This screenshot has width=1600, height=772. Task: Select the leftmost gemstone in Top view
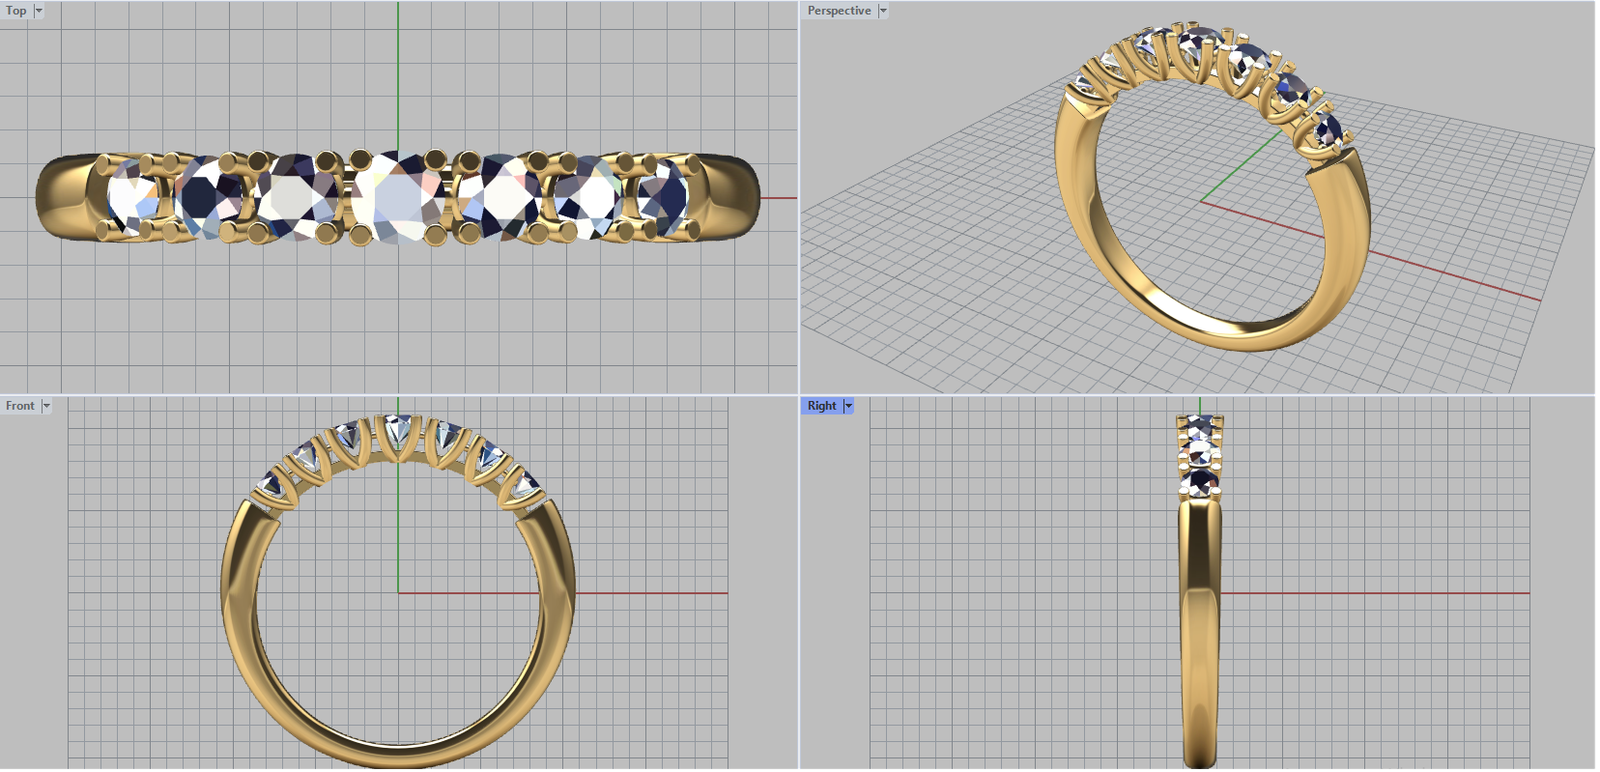tap(132, 195)
